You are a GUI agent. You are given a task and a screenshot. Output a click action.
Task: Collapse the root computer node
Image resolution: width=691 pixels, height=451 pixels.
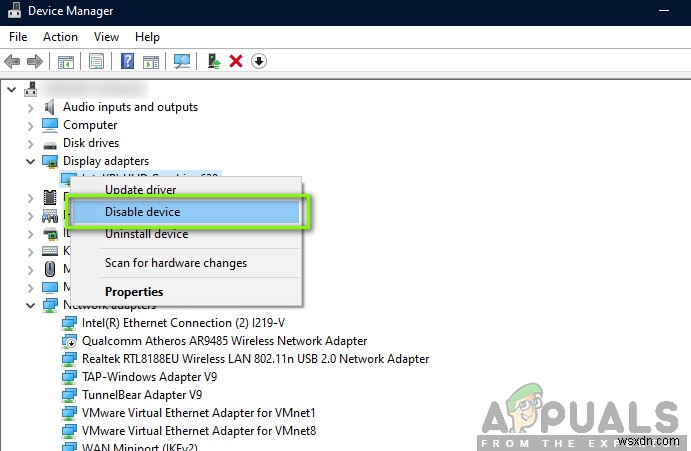[11, 90]
